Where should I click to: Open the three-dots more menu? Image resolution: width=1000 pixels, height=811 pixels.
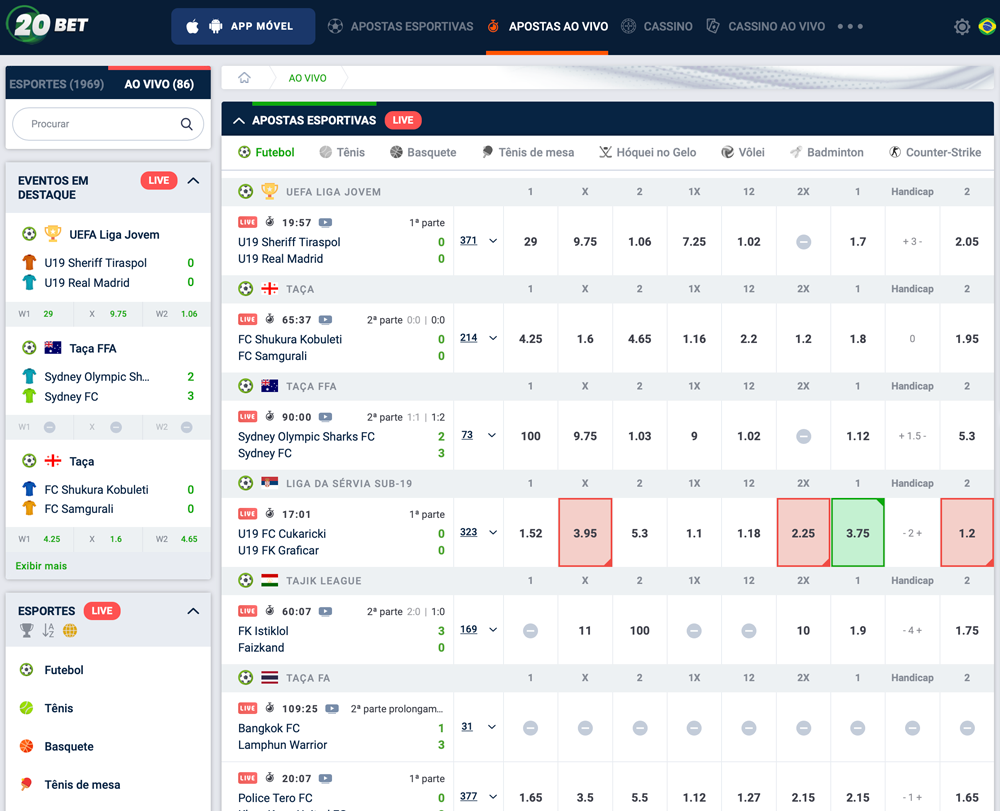tap(850, 27)
